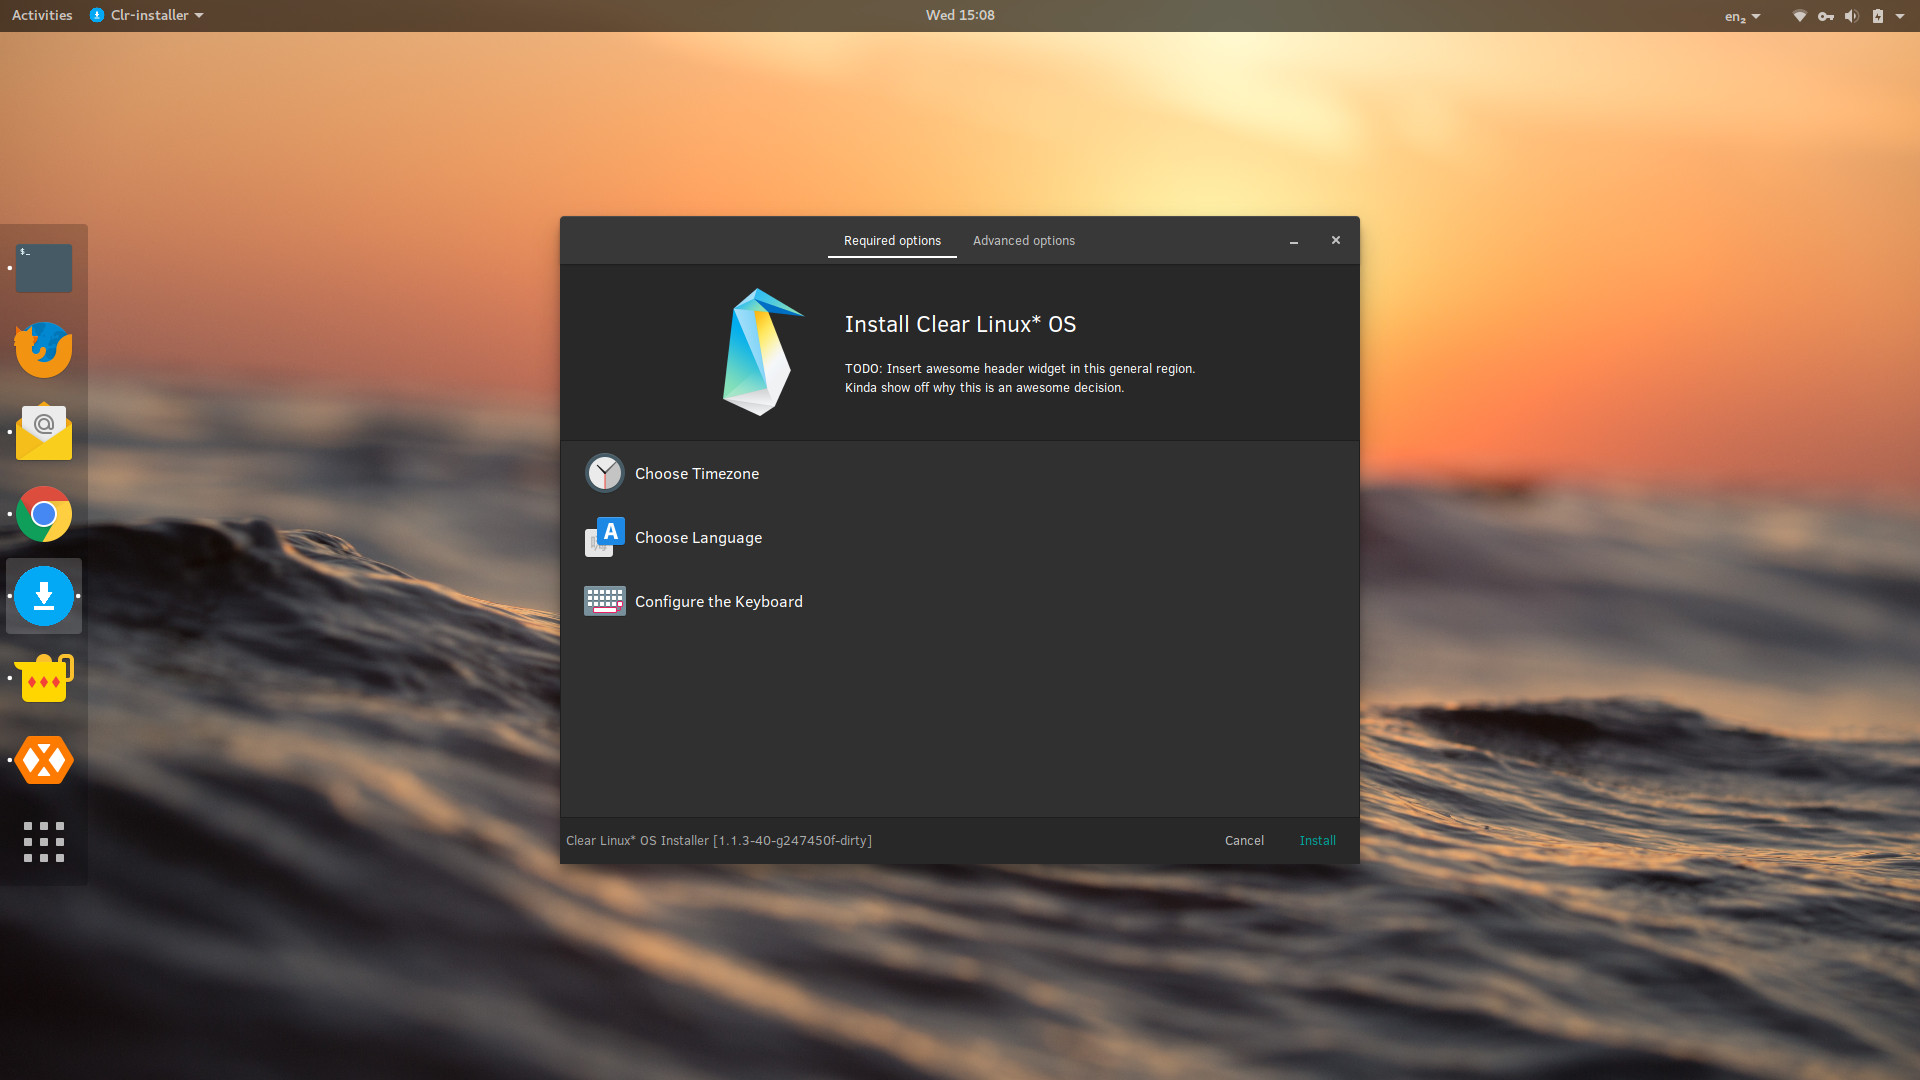The image size is (1920, 1080).
Task: Open the orange hexagon X app in dock
Action: [x=44, y=760]
